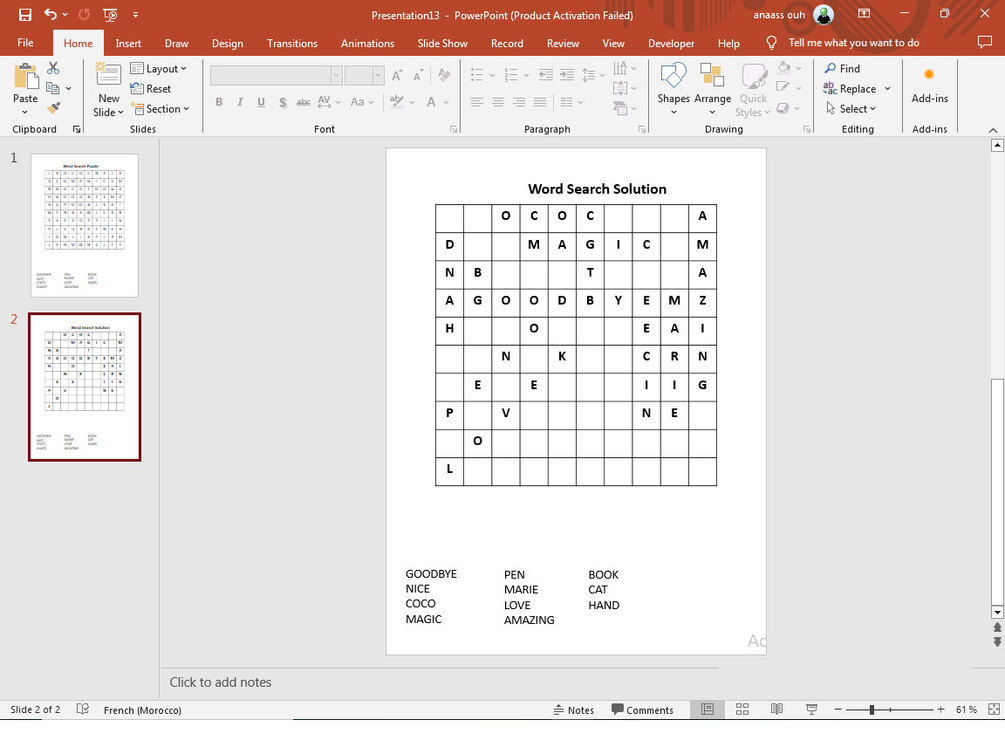Click the Tell me lightbulb icon
The width and height of the screenshot is (1005, 754).
772,43
